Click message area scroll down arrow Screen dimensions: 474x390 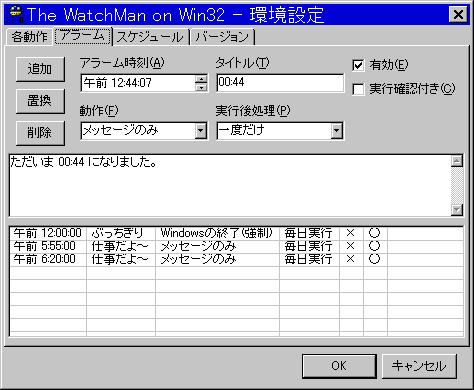click(457, 210)
